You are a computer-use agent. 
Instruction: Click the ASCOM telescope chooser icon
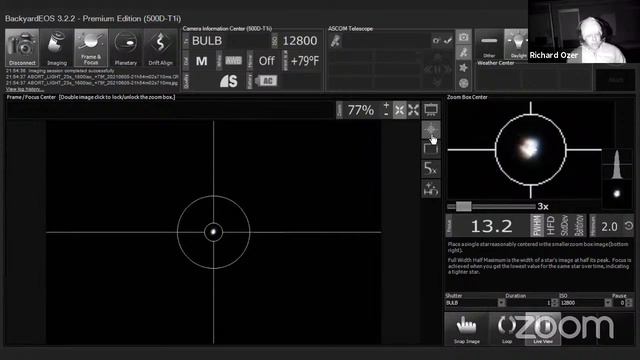click(336, 41)
